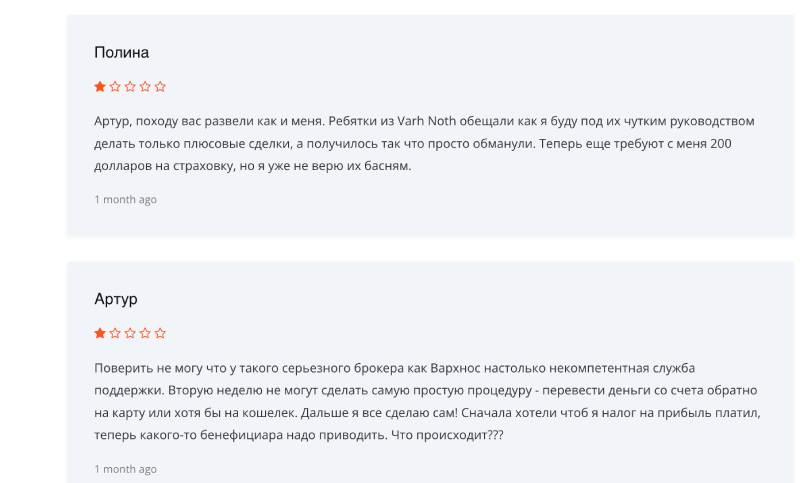
Task: Click the words "Varh Noth" in Полина's review
Action: [x=426, y=121]
